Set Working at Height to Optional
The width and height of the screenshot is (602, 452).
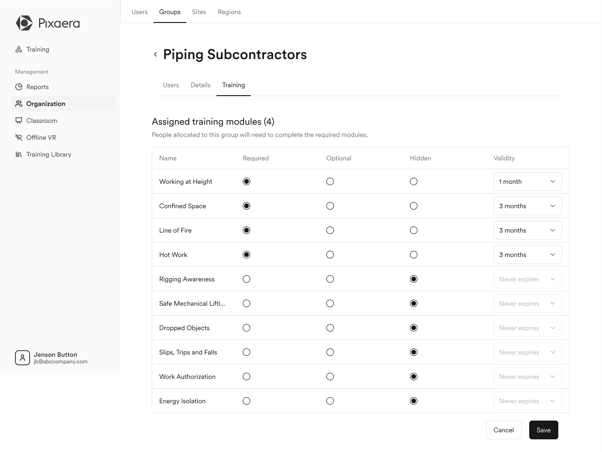[330, 182]
